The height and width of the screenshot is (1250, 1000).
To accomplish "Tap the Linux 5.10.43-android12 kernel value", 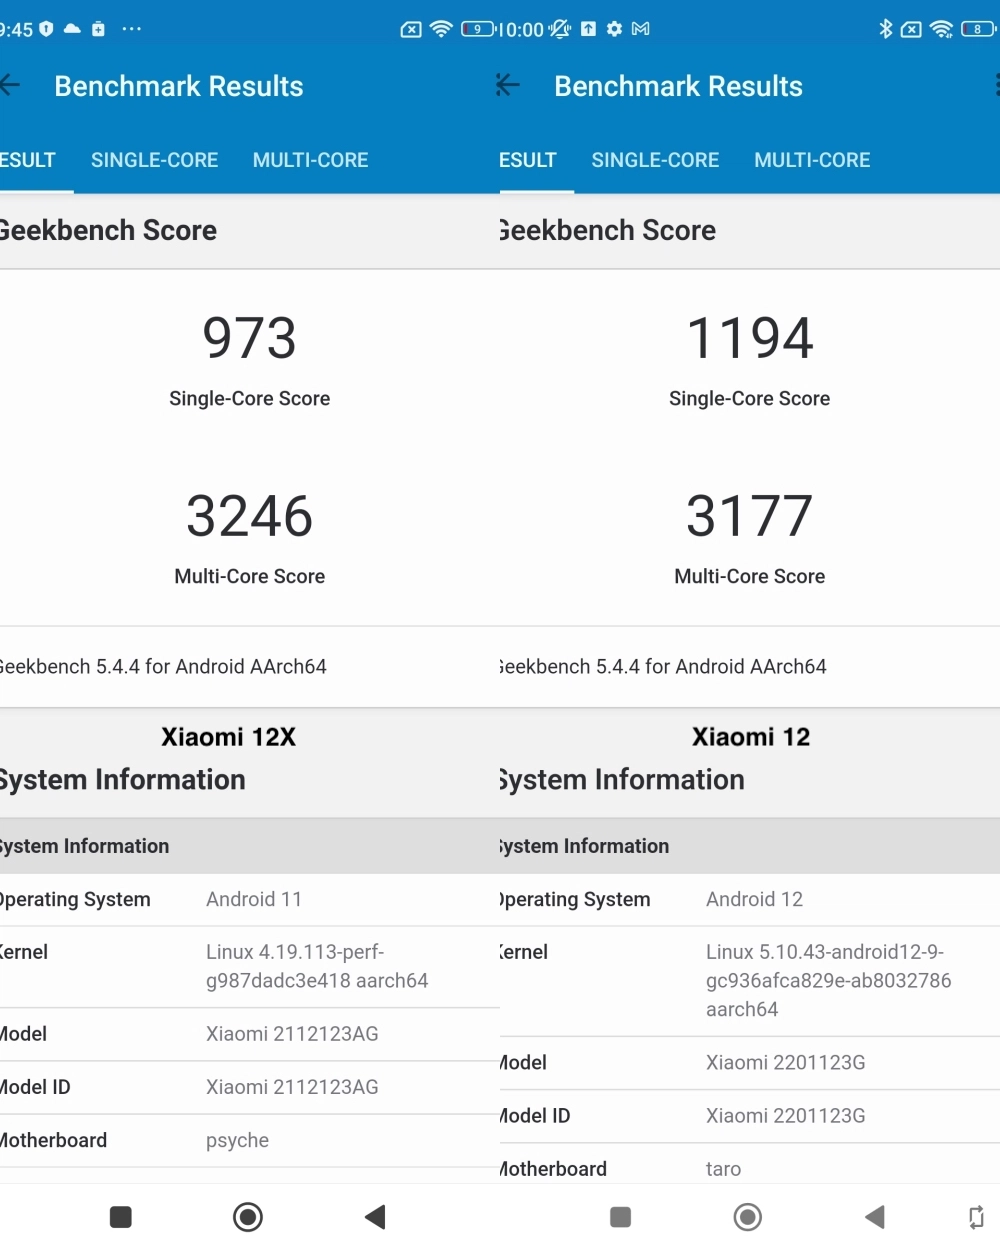I will pyautogui.click(x=829, y=980).
